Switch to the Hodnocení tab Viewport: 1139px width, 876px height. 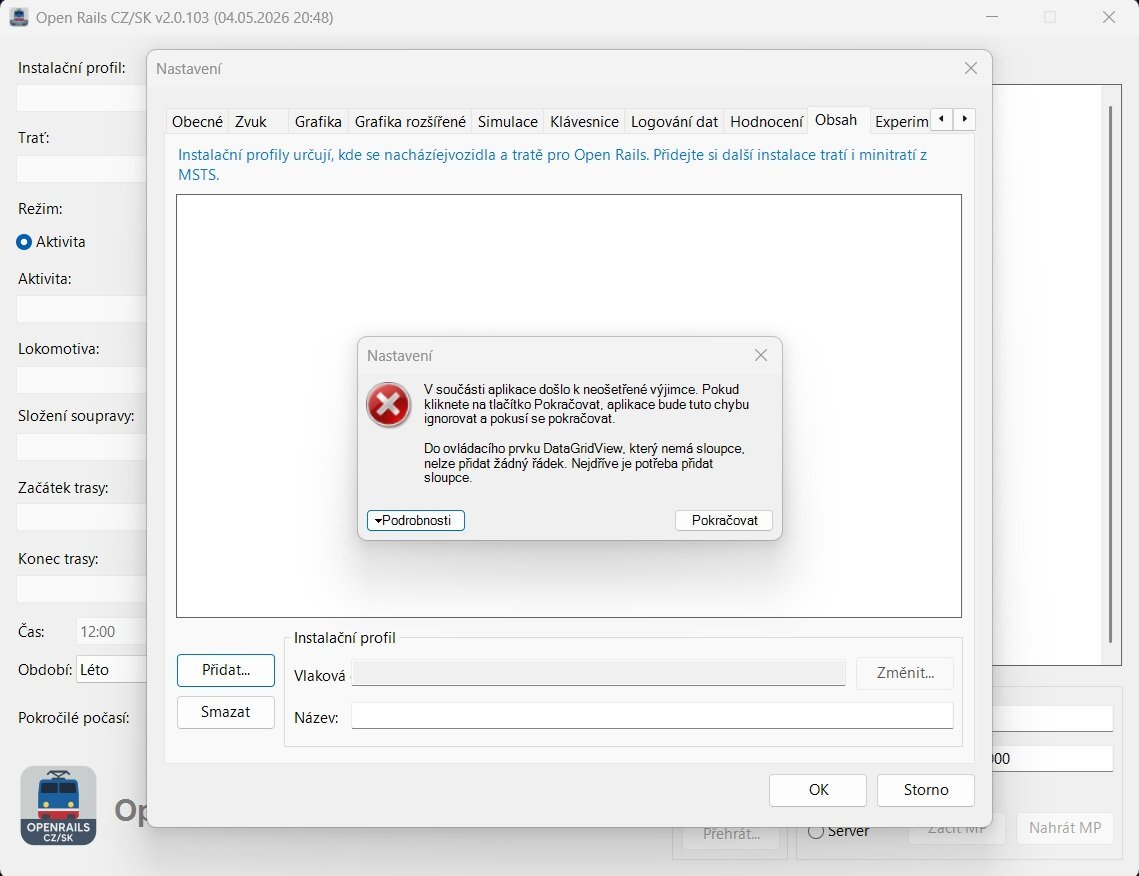(766, 121)
